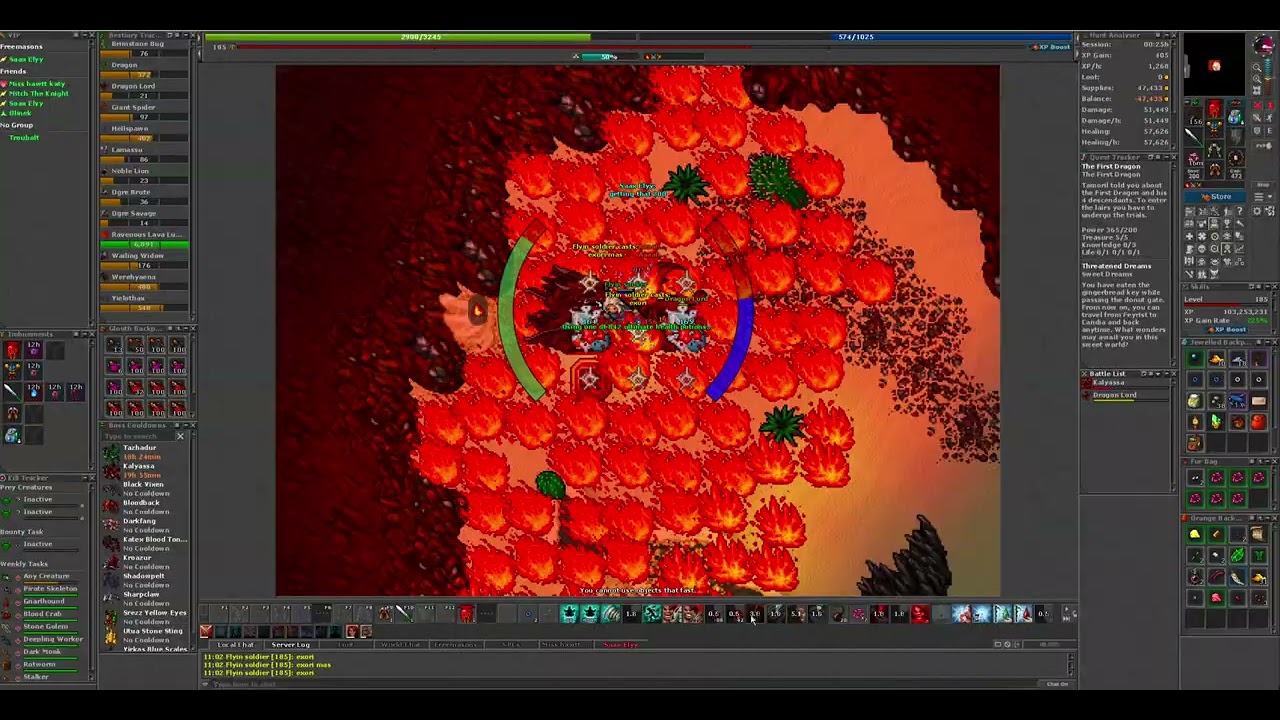Click the backpack equipment slot
This screenshot has width=1280, height=720.
(1235, 119)
